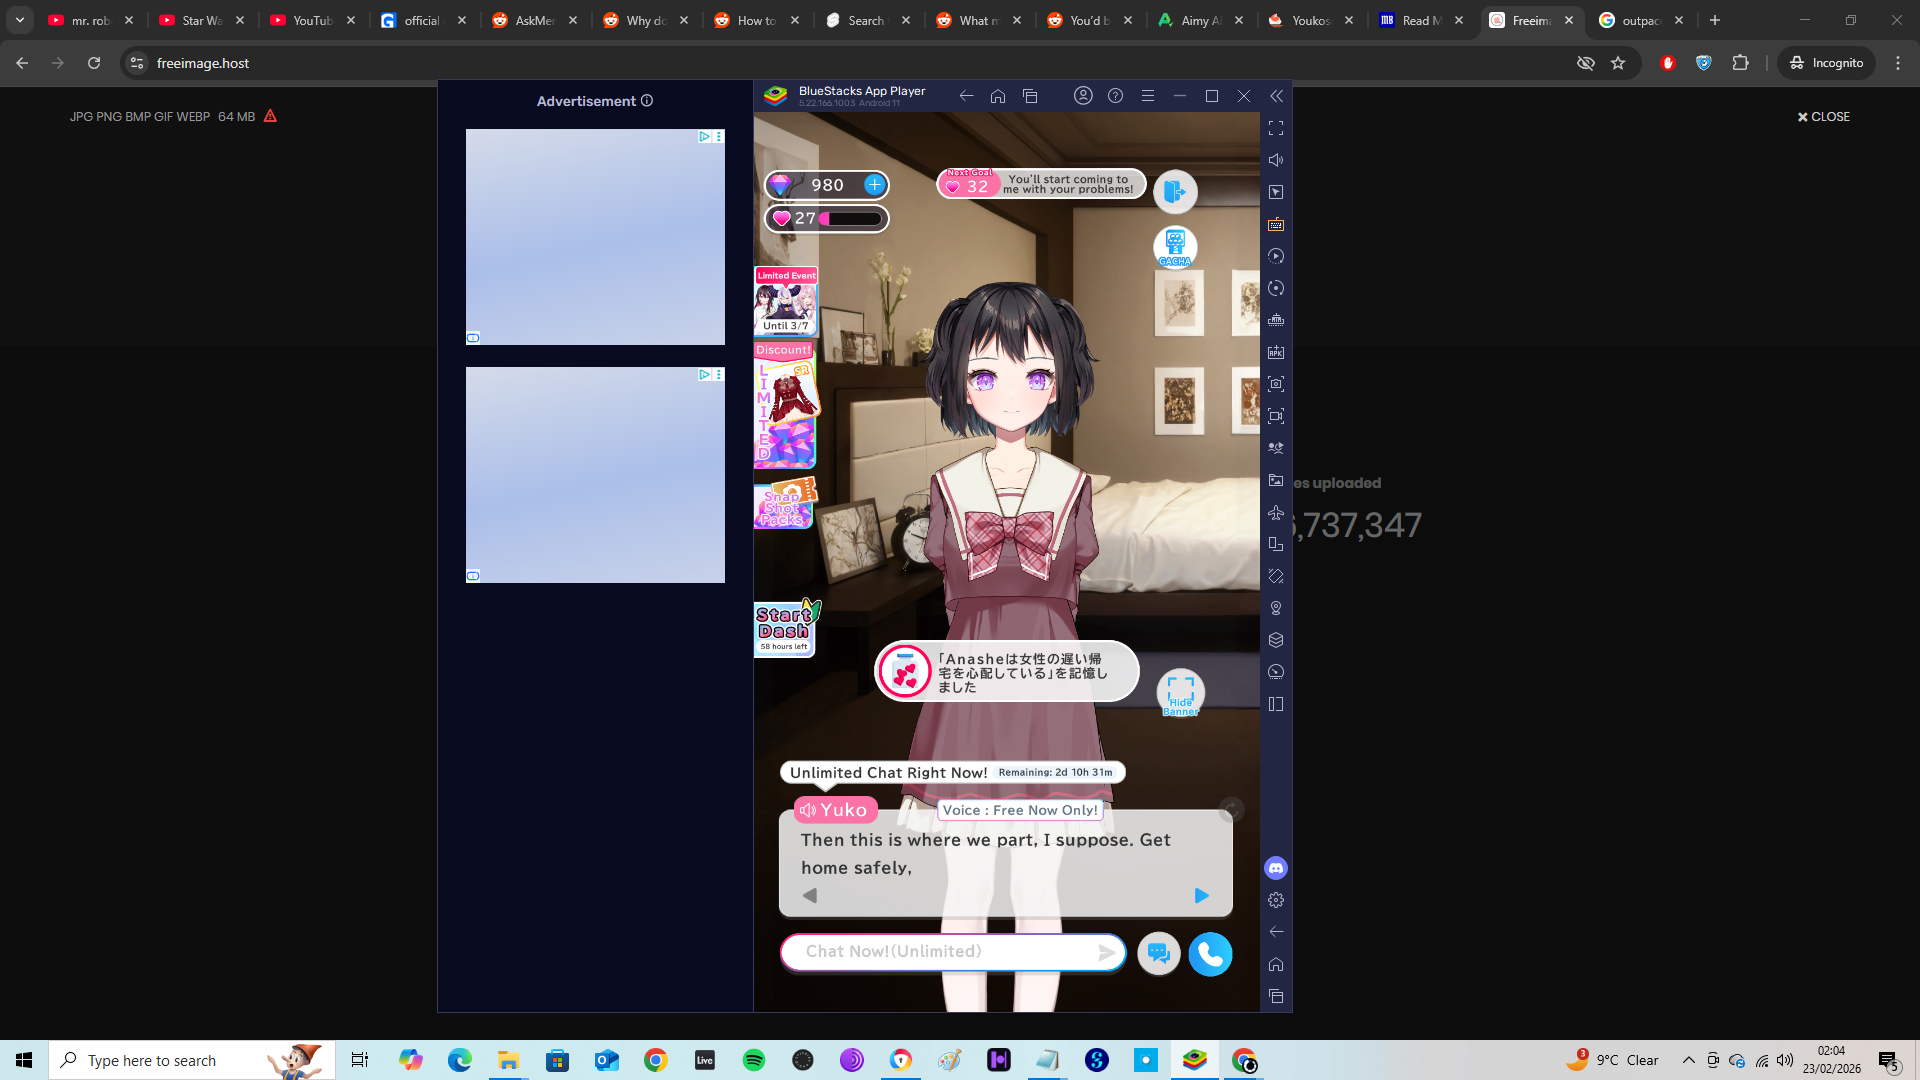This screenshot has width=1920, height=1080.
Task: Take a BlueStacks screenshot with camera icon
Action: click(1276, 384)
